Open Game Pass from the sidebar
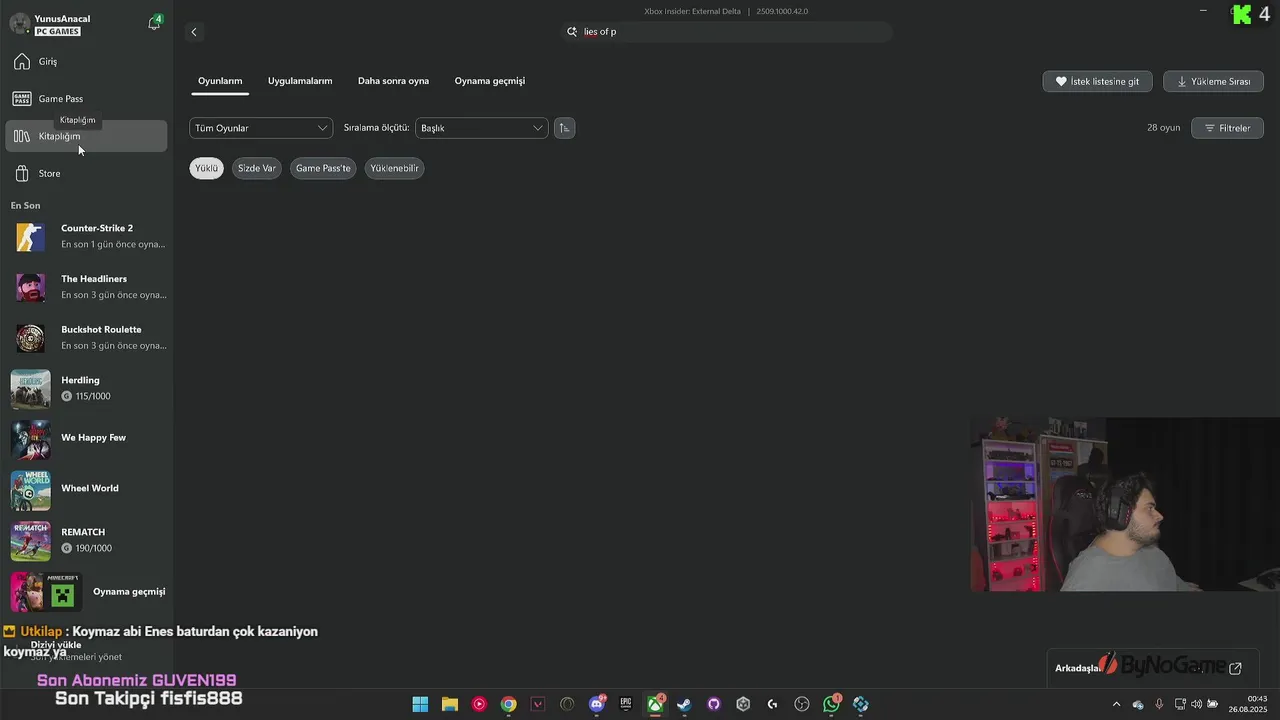 point(86,99)
